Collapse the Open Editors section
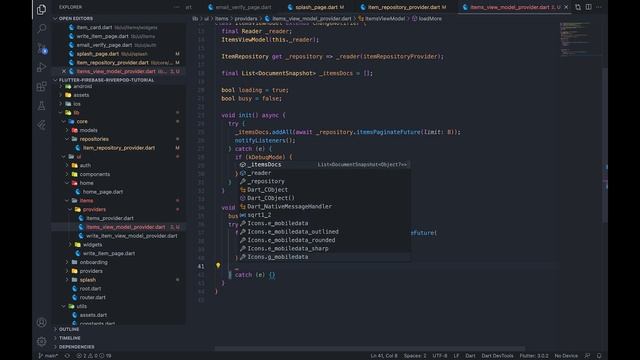 (x=76, y=19)
